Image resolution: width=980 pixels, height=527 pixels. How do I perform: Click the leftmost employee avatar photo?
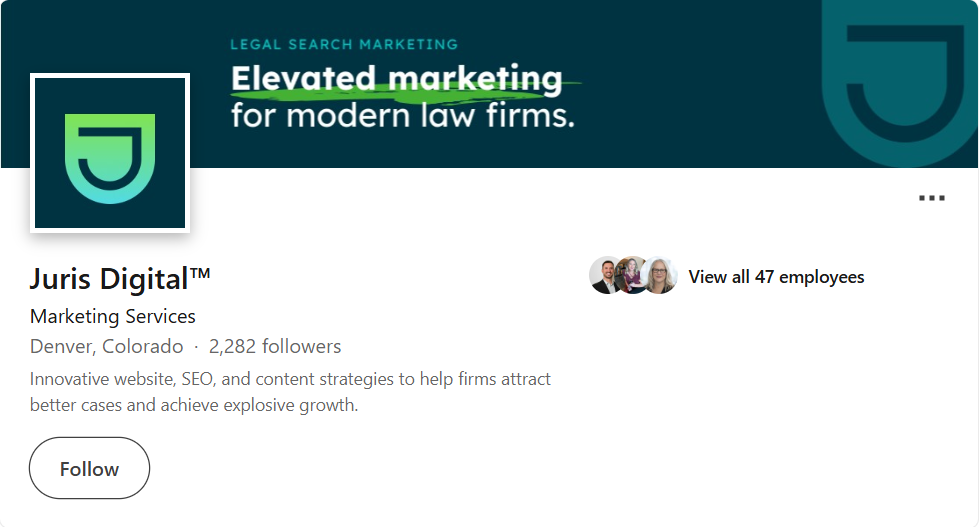[606, 276]
